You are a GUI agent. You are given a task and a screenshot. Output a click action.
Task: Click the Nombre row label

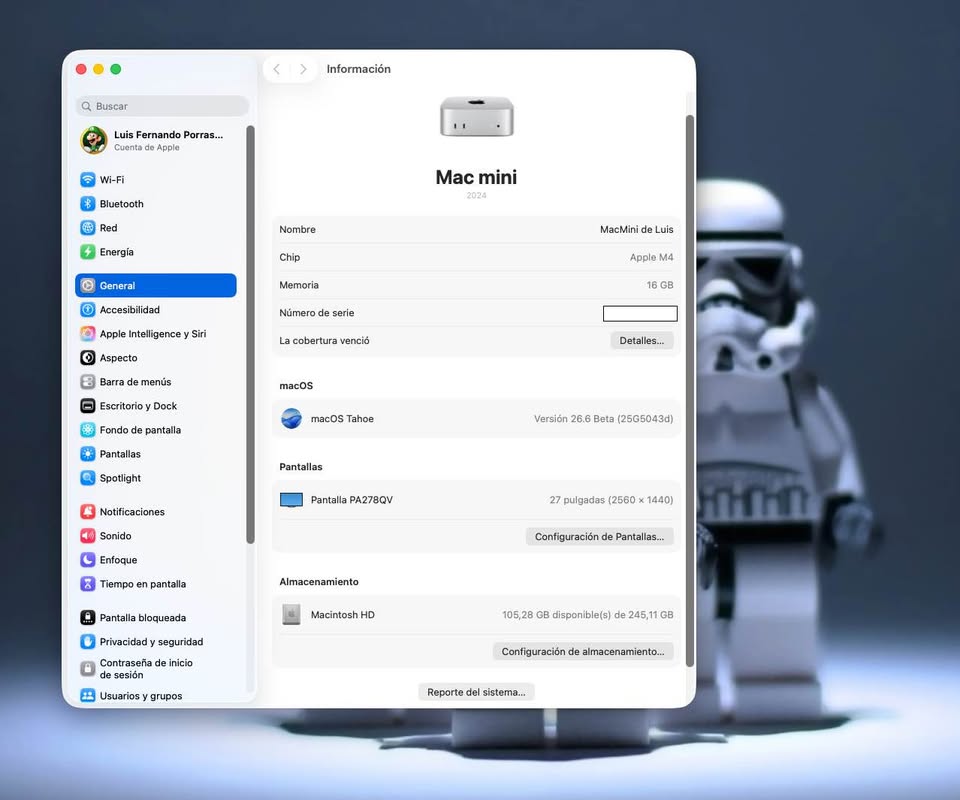pos(298,230)
